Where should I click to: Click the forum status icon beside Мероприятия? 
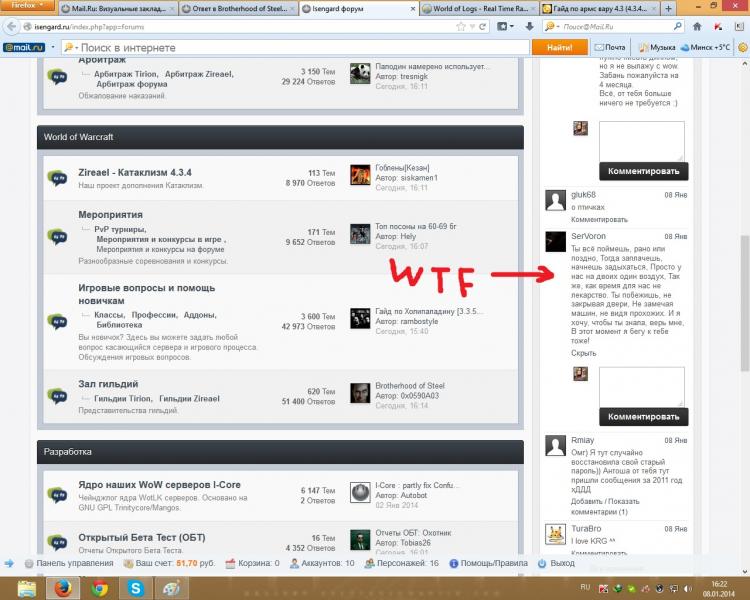[57, 237]
